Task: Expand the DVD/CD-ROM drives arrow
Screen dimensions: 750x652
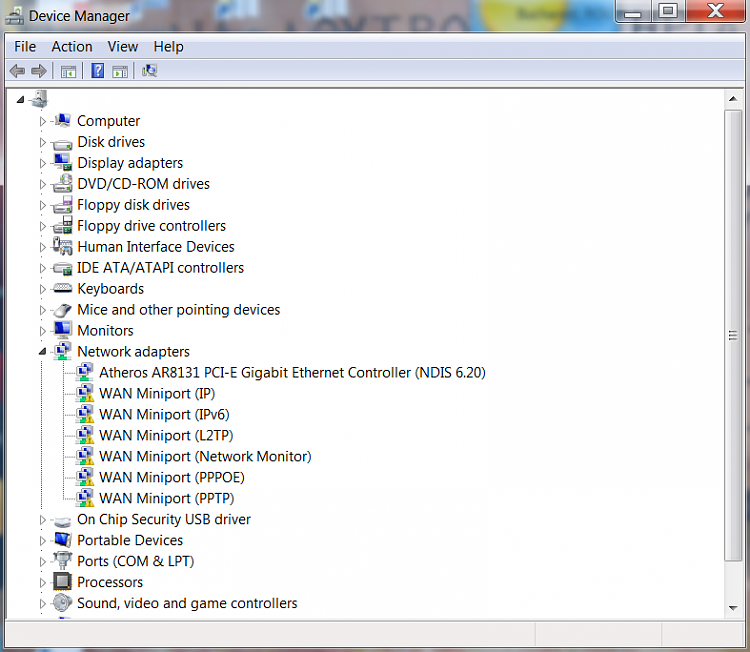Action: pyautogui.click(x=42, y=185)
